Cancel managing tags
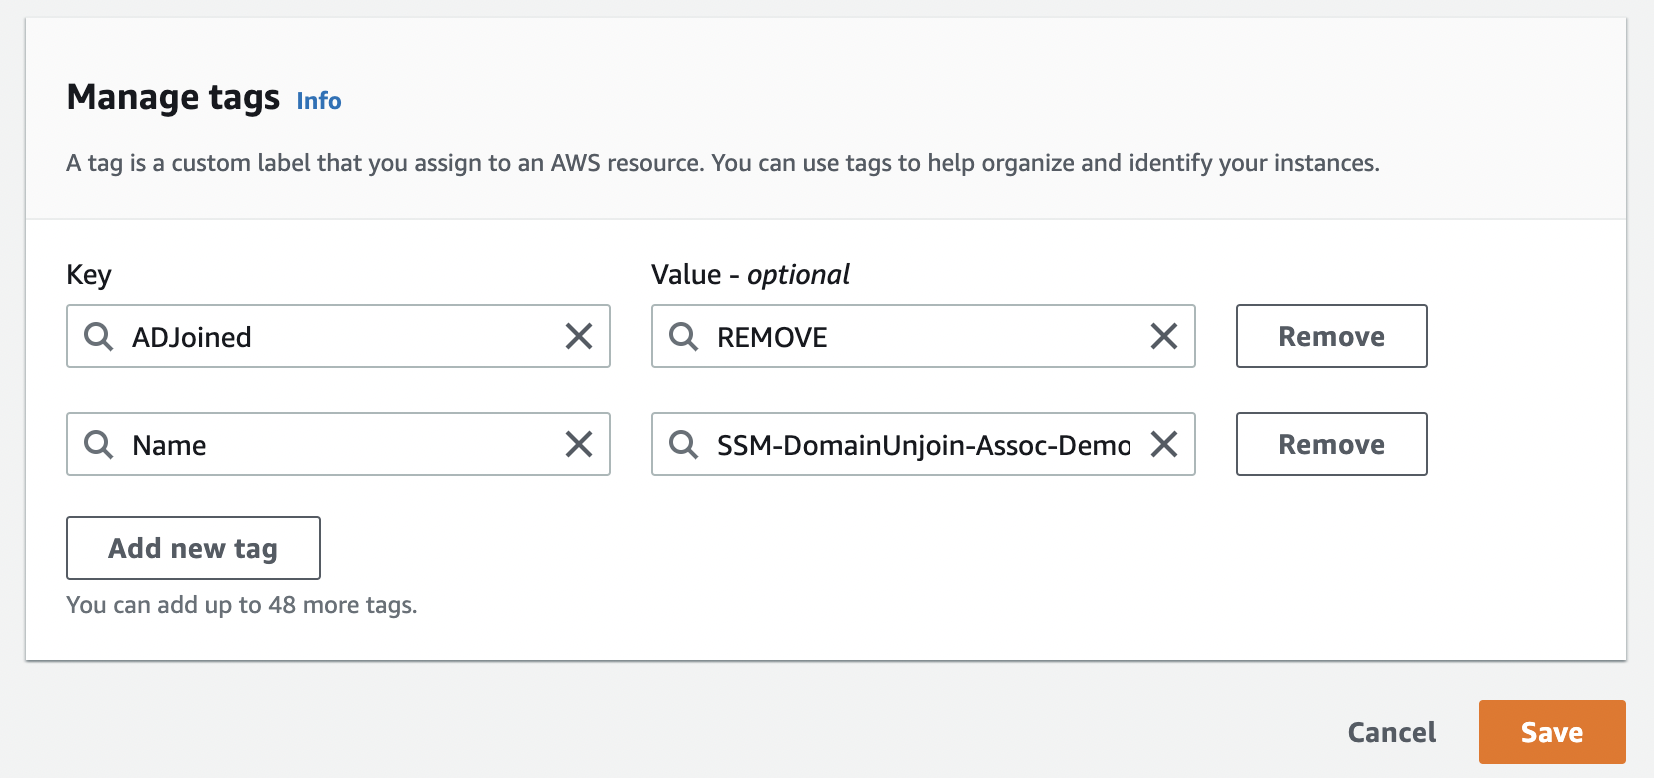 1391,732
